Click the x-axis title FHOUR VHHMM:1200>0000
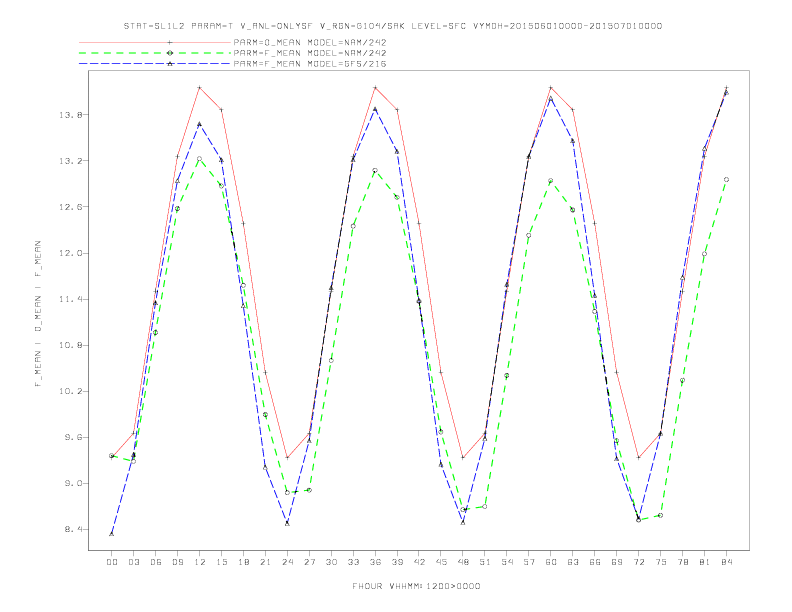This screenshot has width=792, height=612. coord(416,586)
